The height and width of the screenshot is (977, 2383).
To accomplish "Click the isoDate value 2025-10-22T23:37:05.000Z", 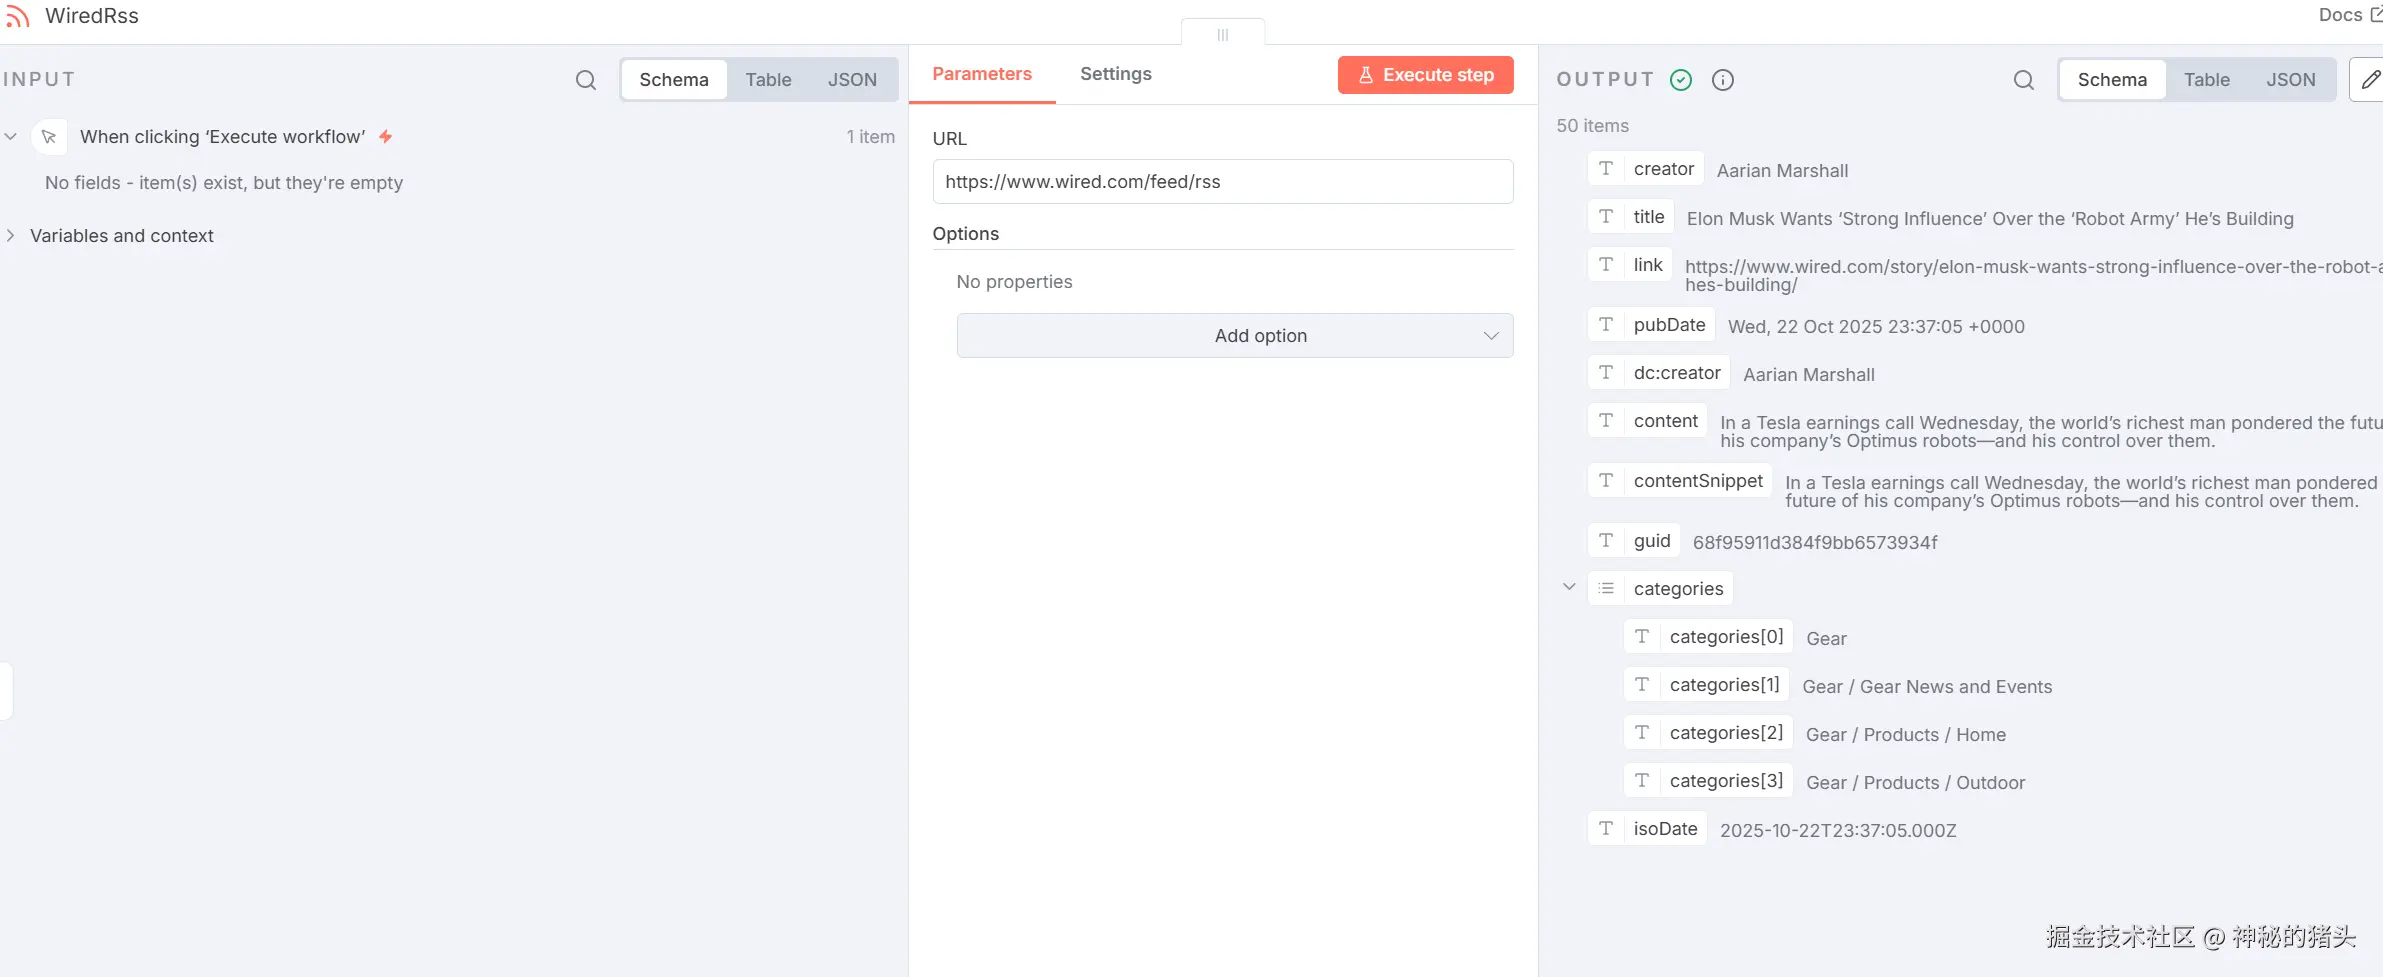I will pyautogui.click(x=1838, y=831).
